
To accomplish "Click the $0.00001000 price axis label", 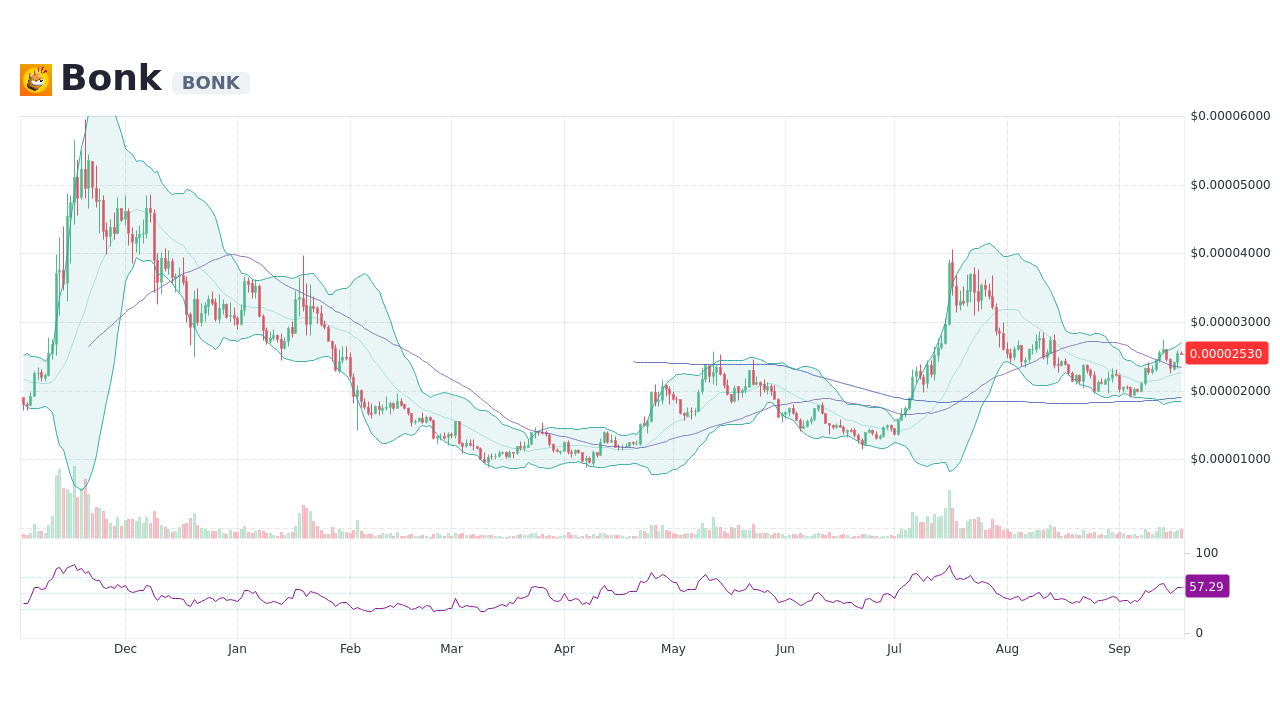I will (x=1229, y=460).
